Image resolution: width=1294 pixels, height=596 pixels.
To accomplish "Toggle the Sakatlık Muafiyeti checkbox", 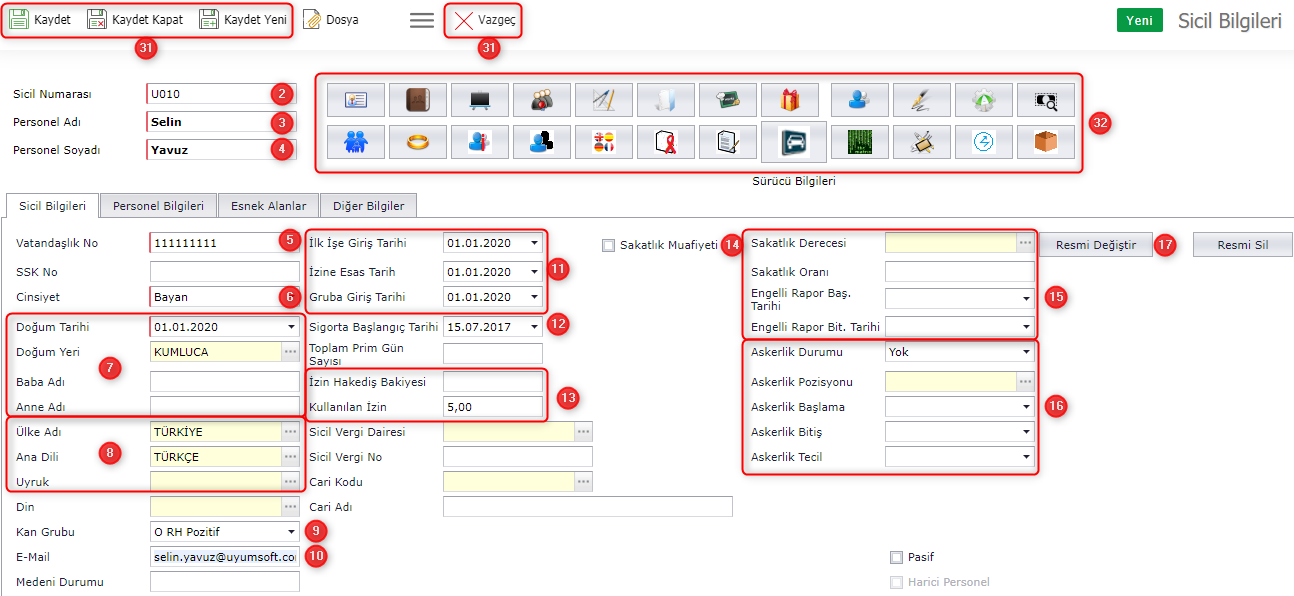I will point(608,245).
